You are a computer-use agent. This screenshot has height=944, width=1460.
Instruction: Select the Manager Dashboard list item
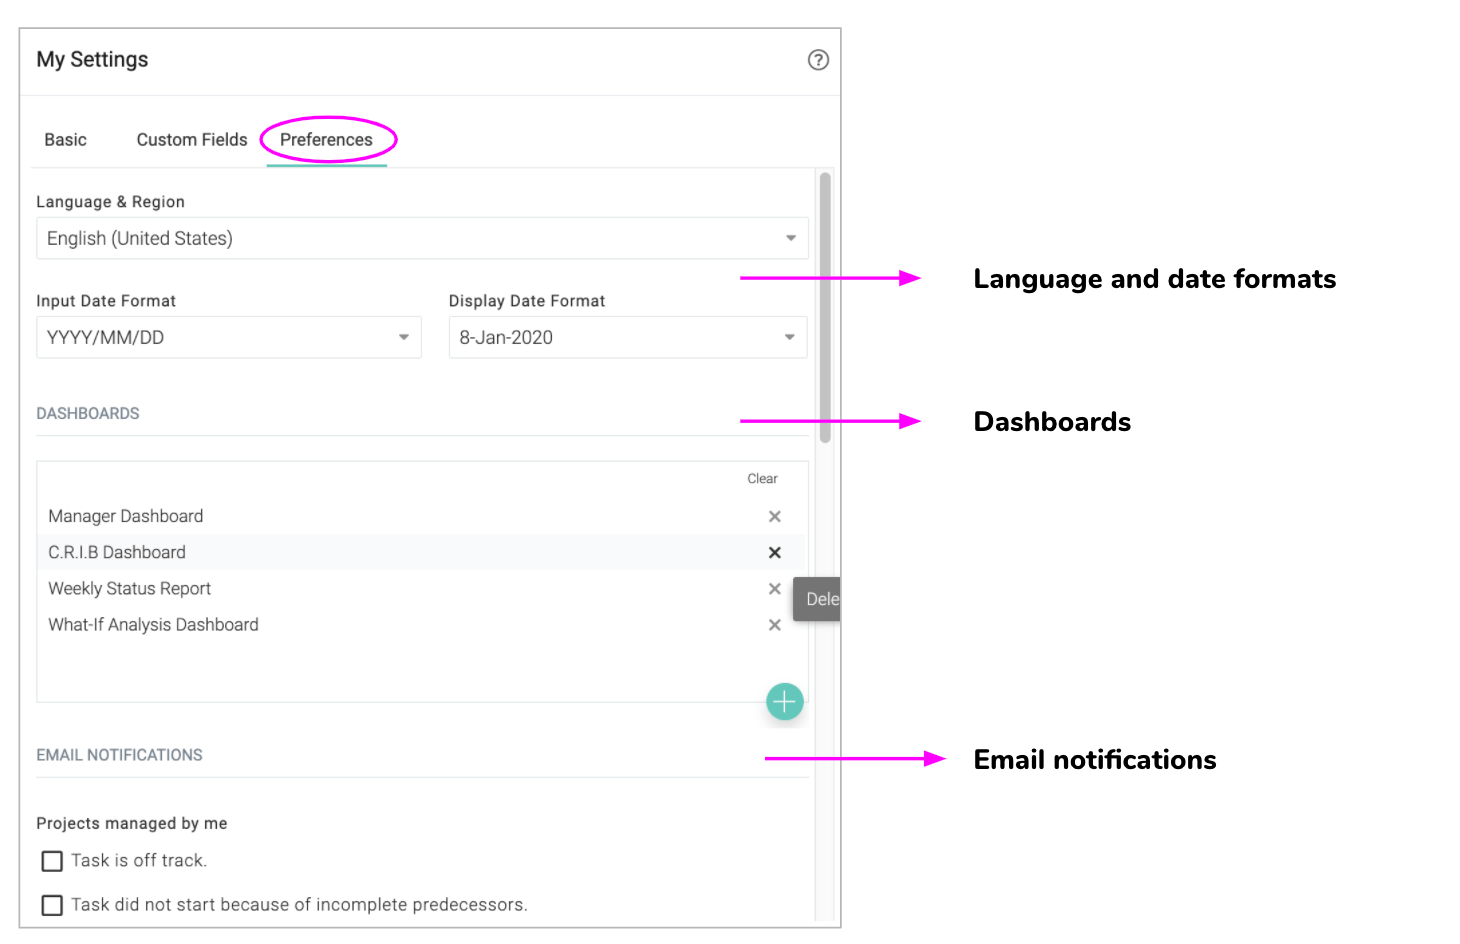click(126, 516)
